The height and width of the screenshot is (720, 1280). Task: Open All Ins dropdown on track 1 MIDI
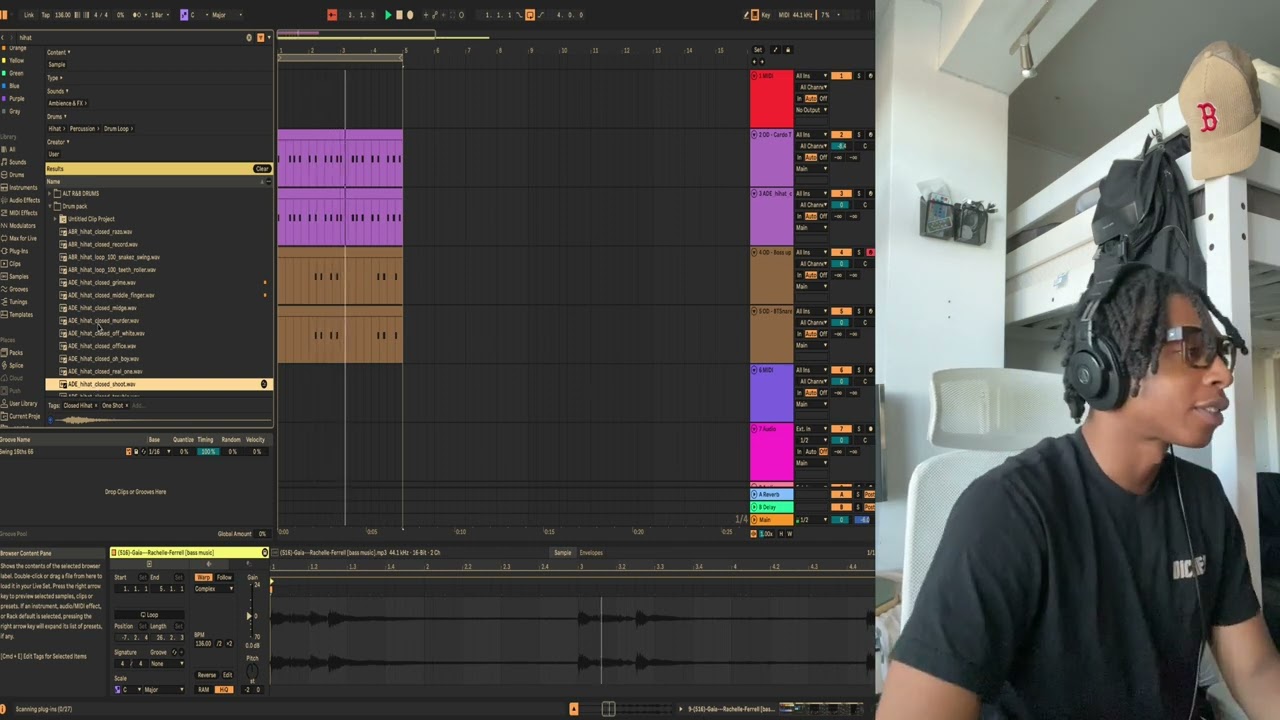(x=812, y=76)
